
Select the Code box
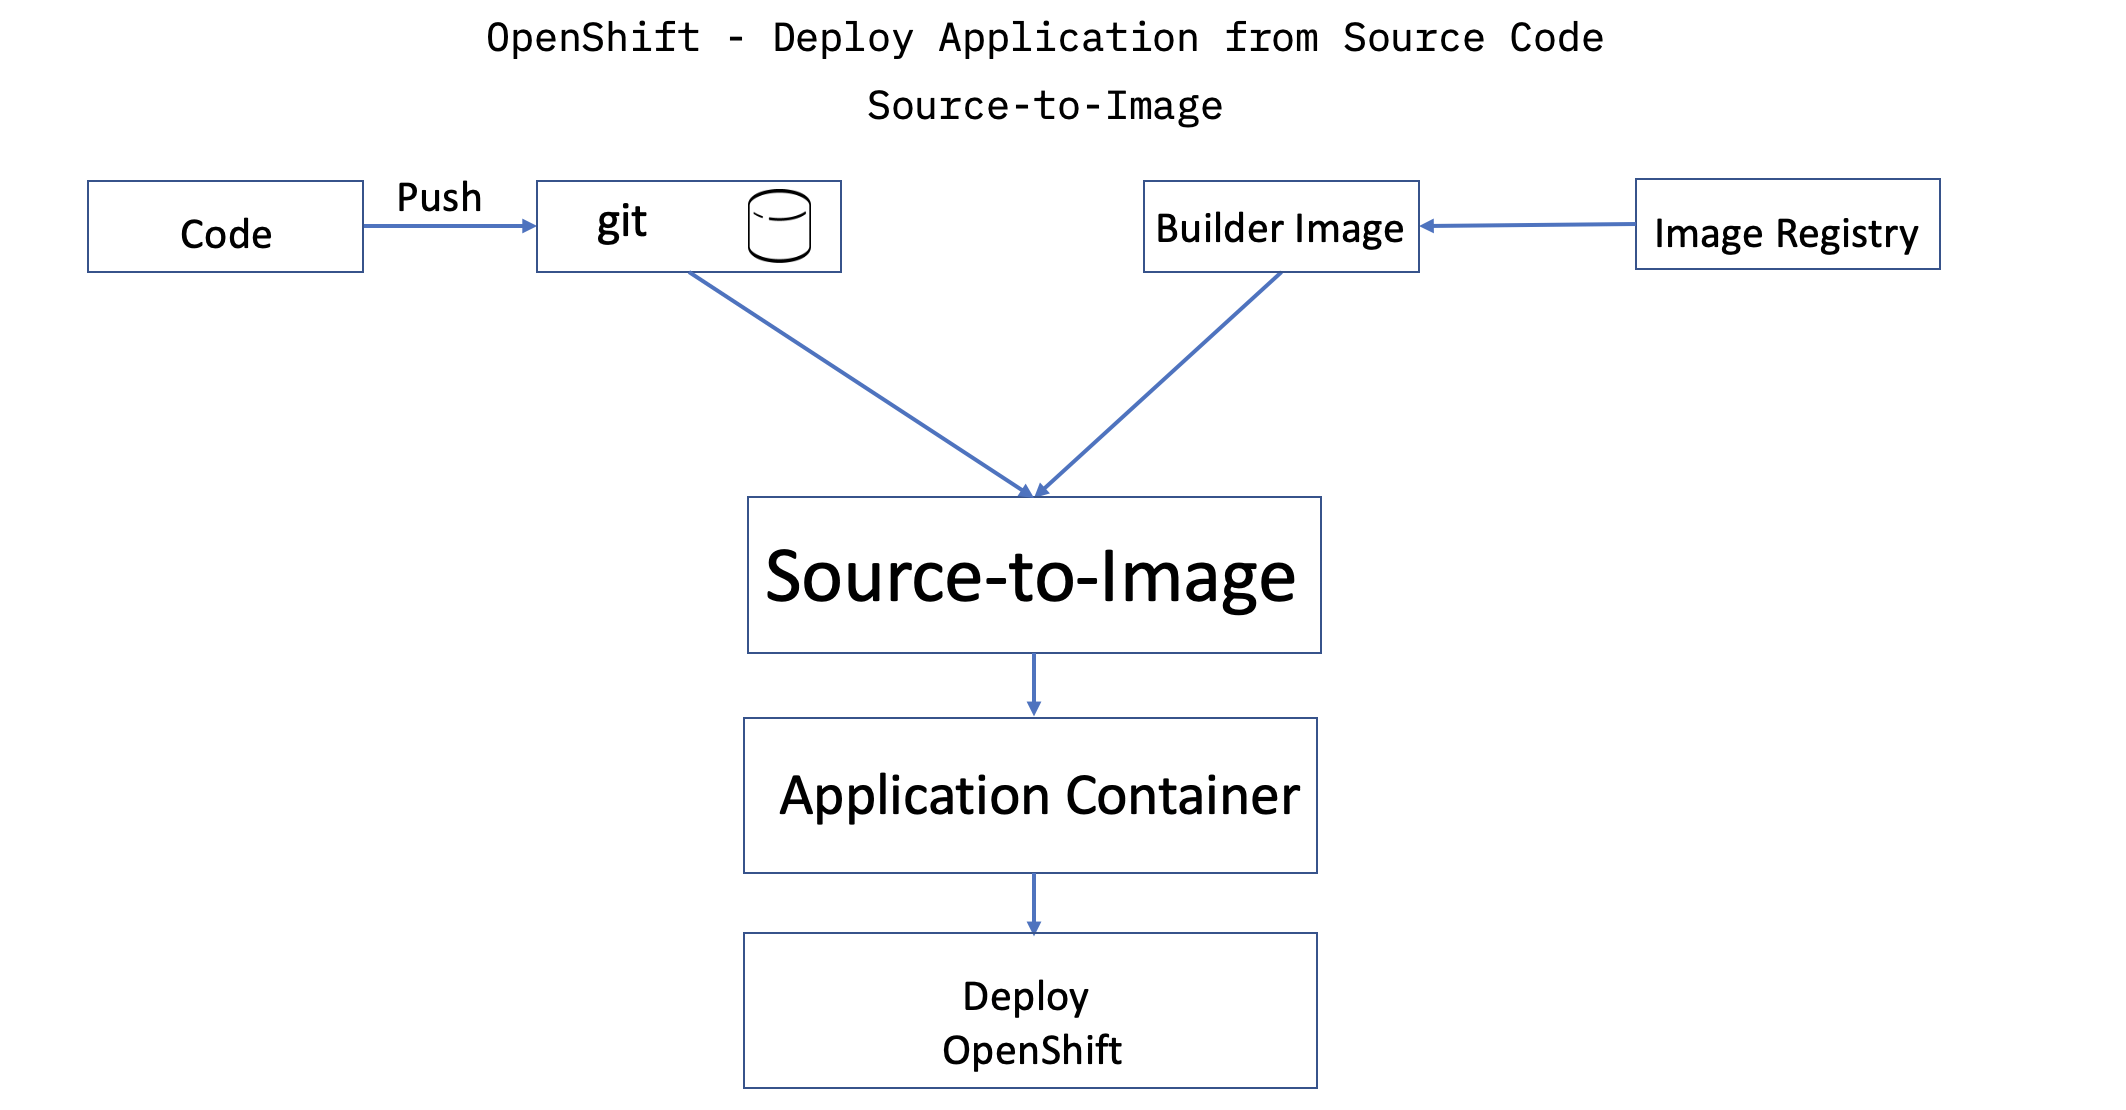(x=225, y=227)
